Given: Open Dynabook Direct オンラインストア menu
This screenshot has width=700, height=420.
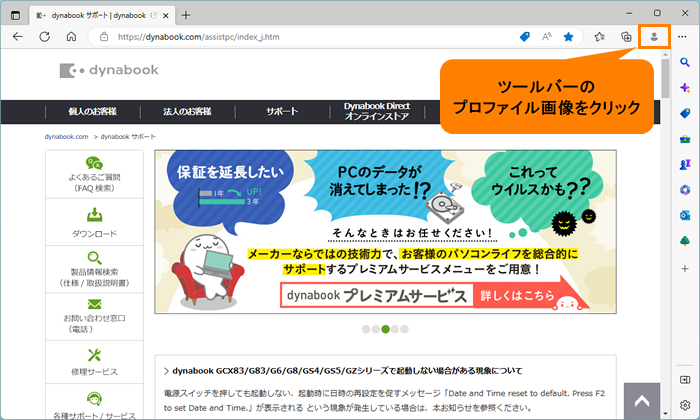Looking at the screenshot, I should [377, 112].
